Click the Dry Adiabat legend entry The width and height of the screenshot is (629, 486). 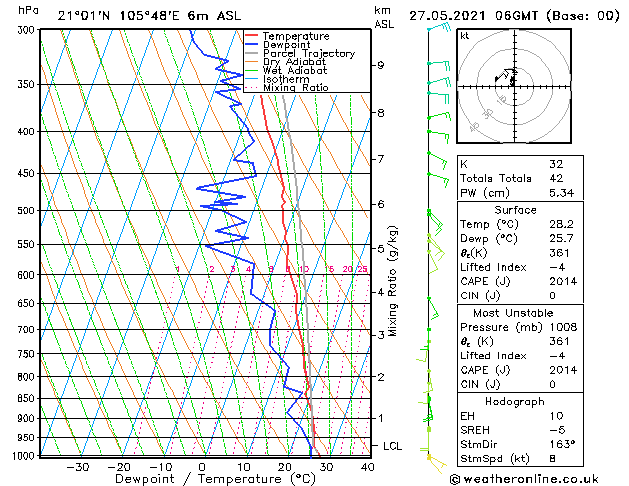tap(286, 62)
